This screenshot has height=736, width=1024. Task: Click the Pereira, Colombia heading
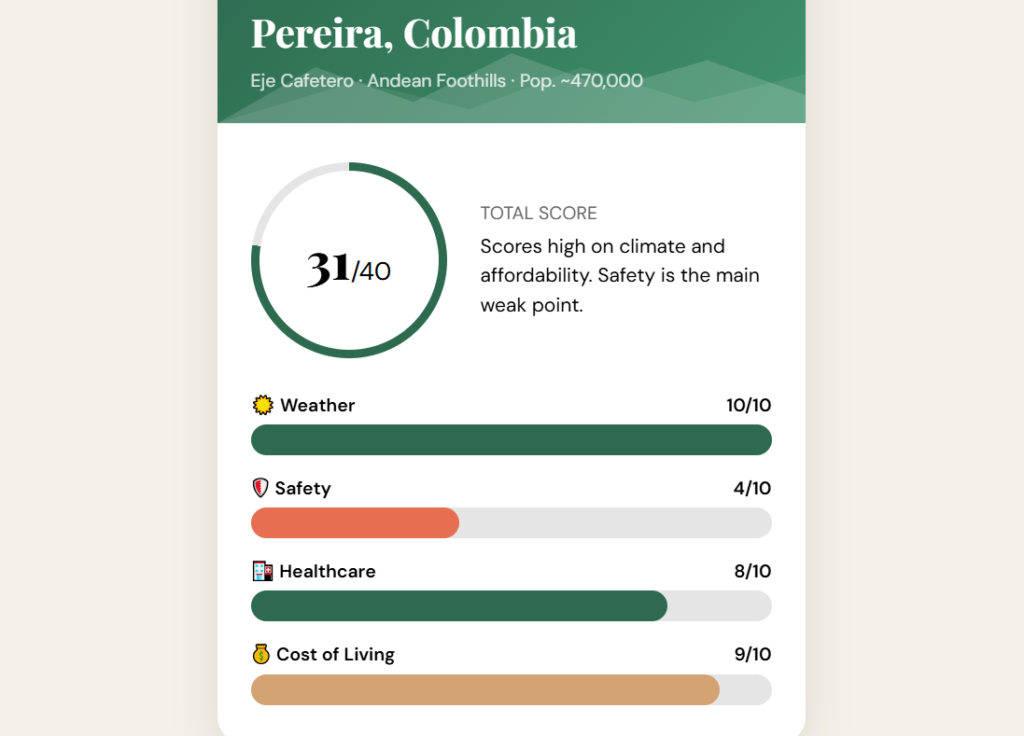(414, 34)
